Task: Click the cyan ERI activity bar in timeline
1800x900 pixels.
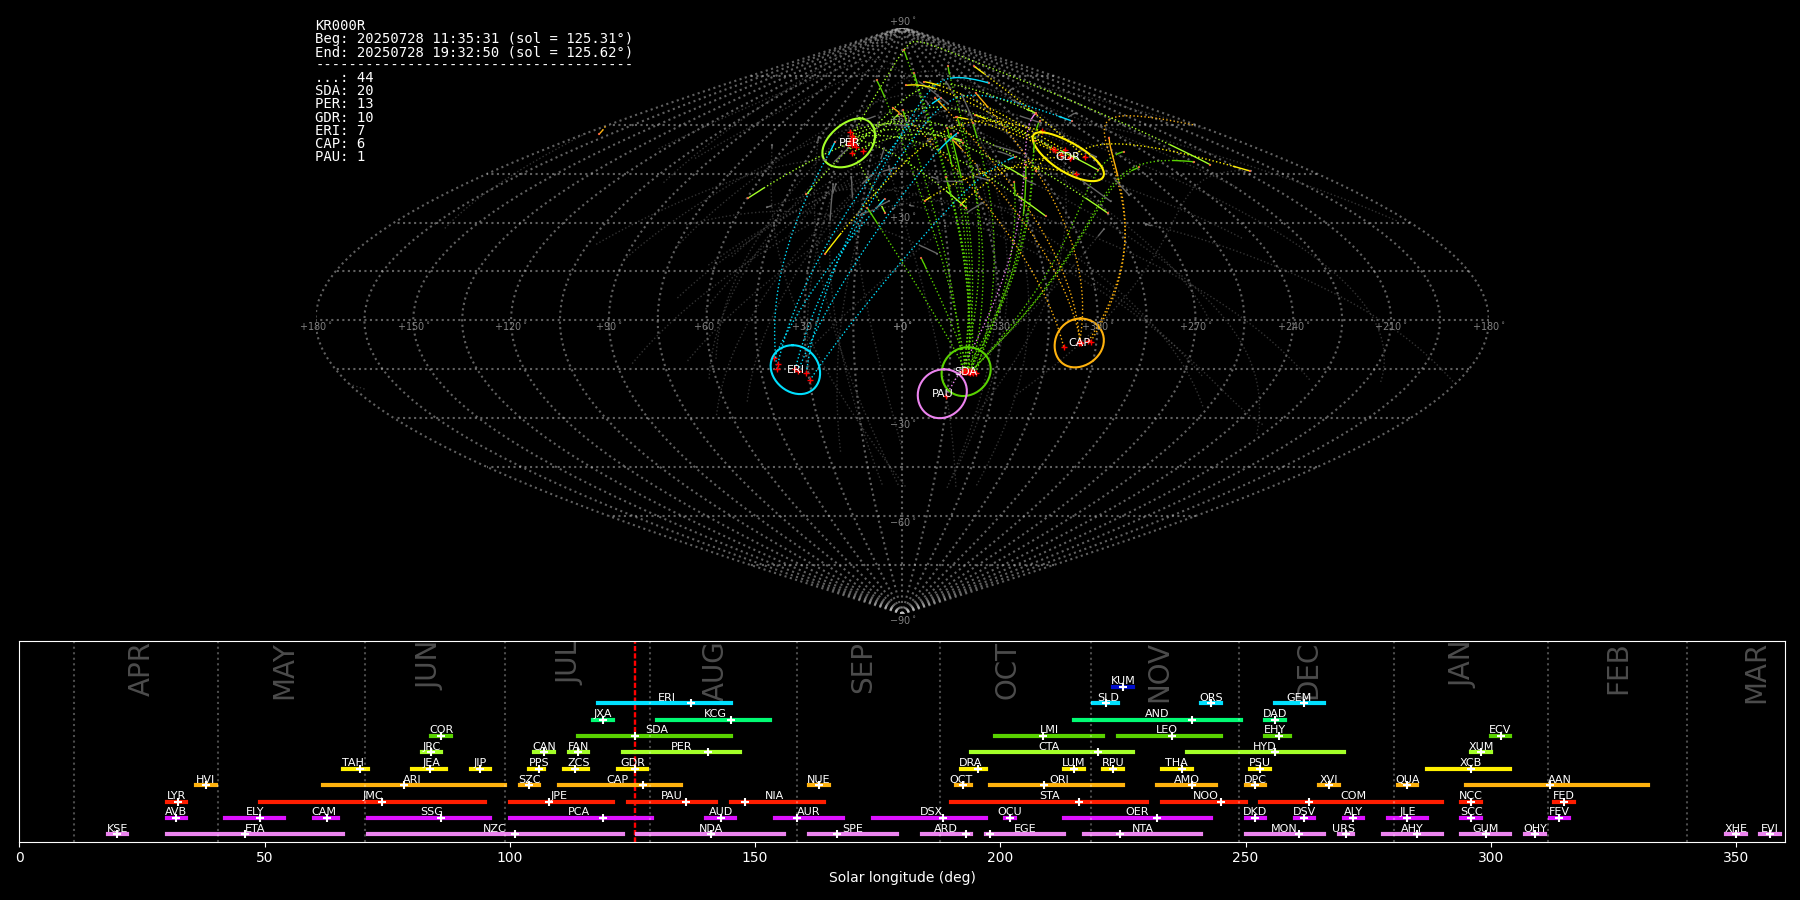Action: 664,703
